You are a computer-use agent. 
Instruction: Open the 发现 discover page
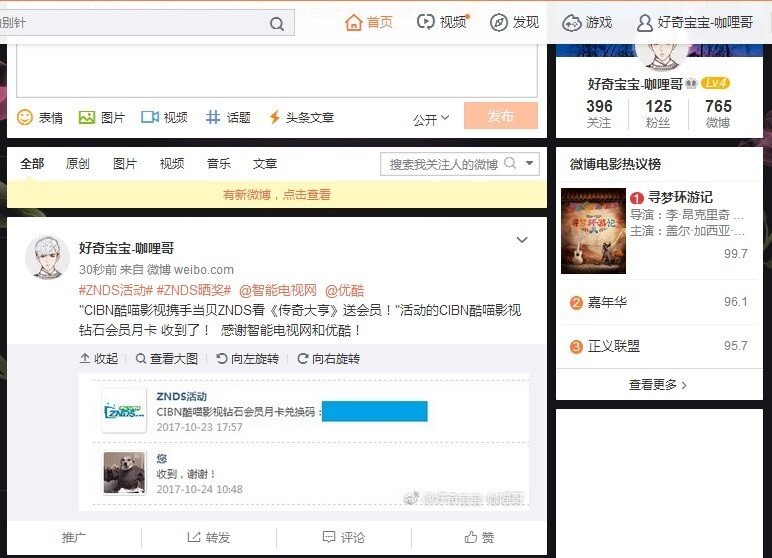pos(515,22)
